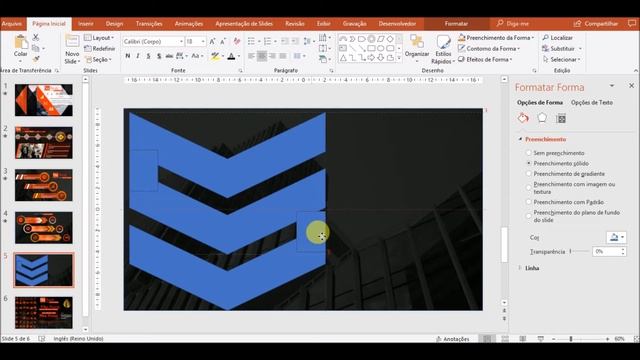The height and width of the screenshot is (360, 640).
Task: Select slide 3 thumbnail
Action: coord(44,185)
